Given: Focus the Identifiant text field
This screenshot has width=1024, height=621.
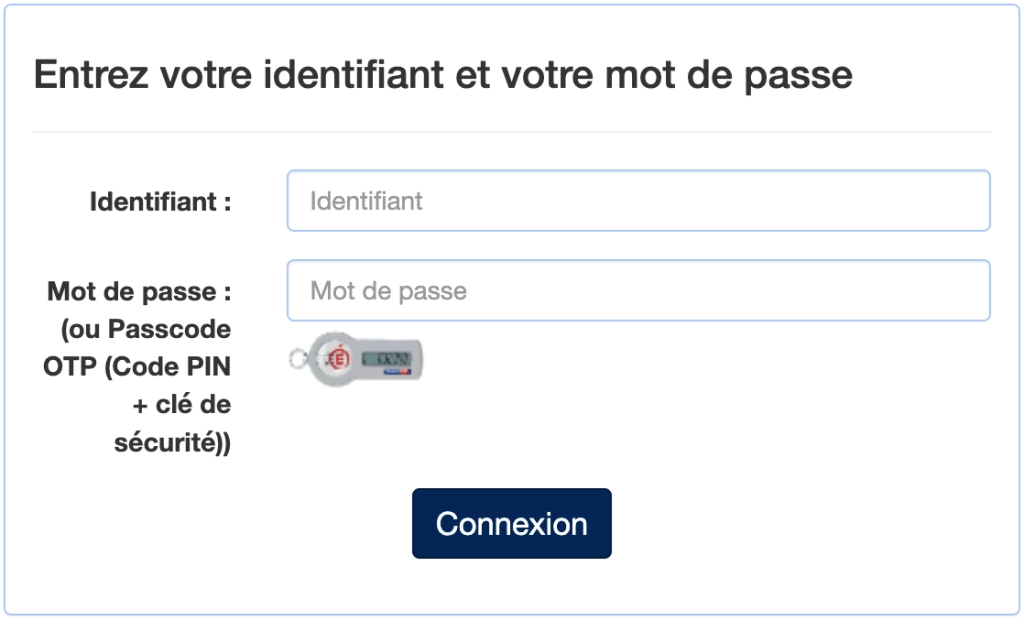Looking at the screenshot, I should (x=639, y=200).
